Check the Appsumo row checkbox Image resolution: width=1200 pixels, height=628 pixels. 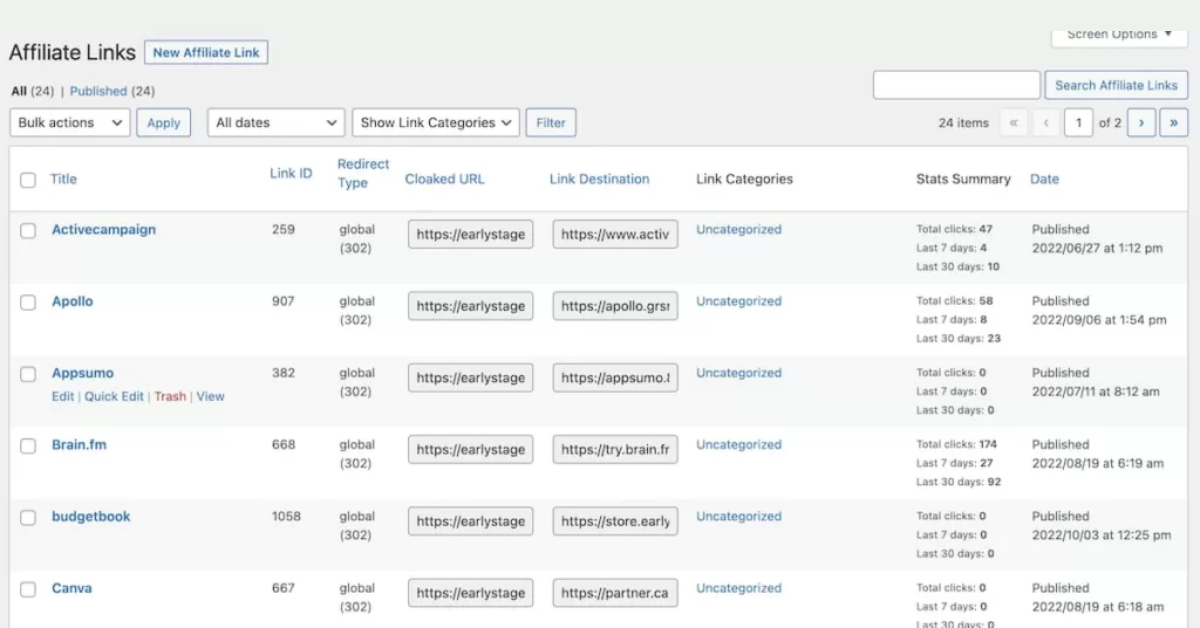28,374
